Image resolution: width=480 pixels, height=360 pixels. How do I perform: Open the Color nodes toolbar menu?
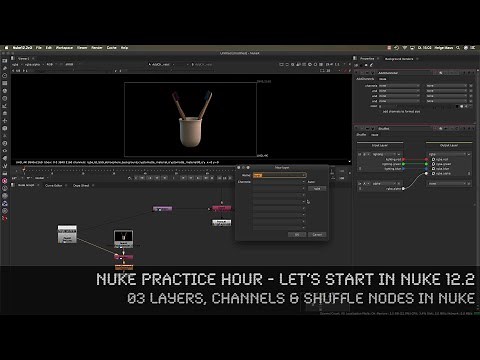[x=5, y=91]
